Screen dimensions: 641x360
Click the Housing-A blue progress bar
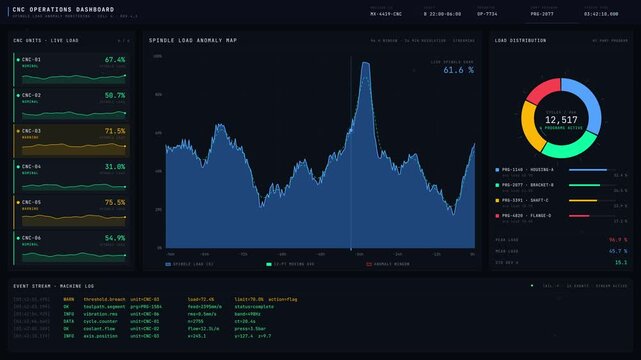(588, 170)
